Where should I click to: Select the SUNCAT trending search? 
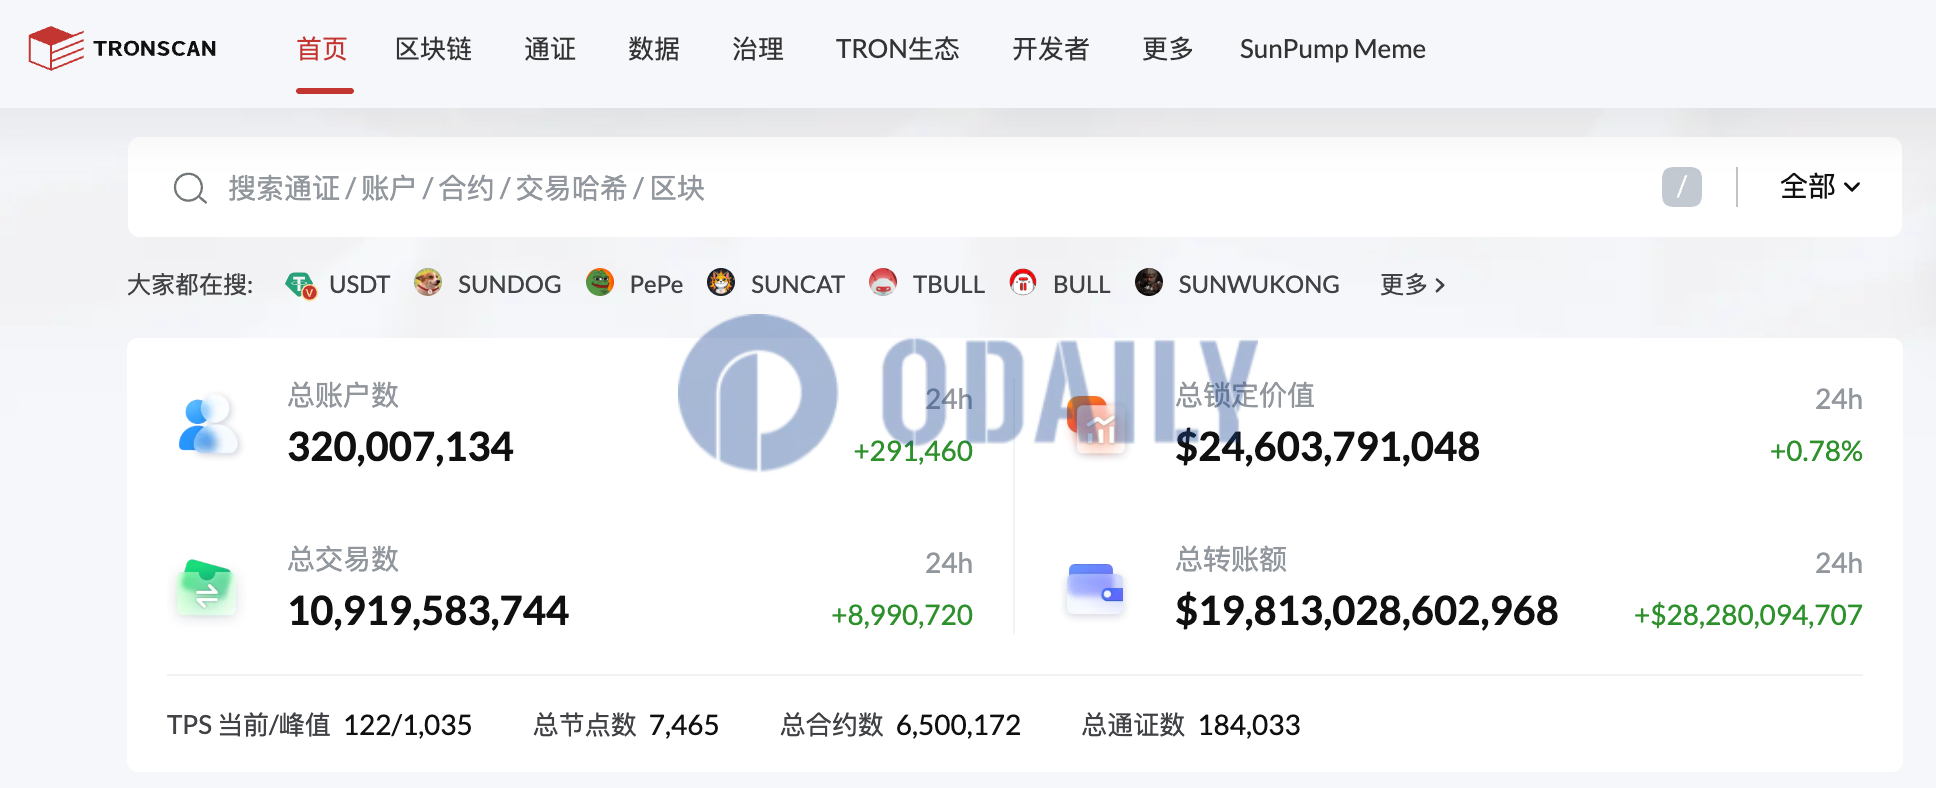pos(797,285)
